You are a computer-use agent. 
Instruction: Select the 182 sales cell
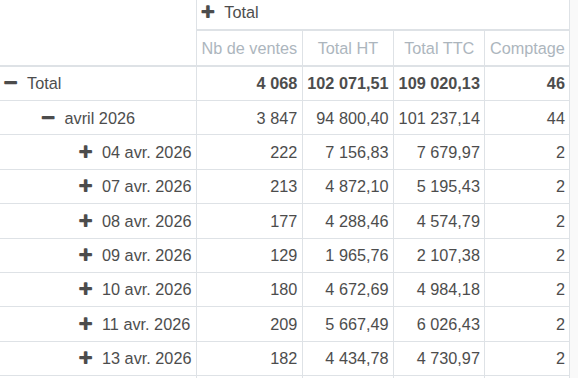tap(250, 358)
